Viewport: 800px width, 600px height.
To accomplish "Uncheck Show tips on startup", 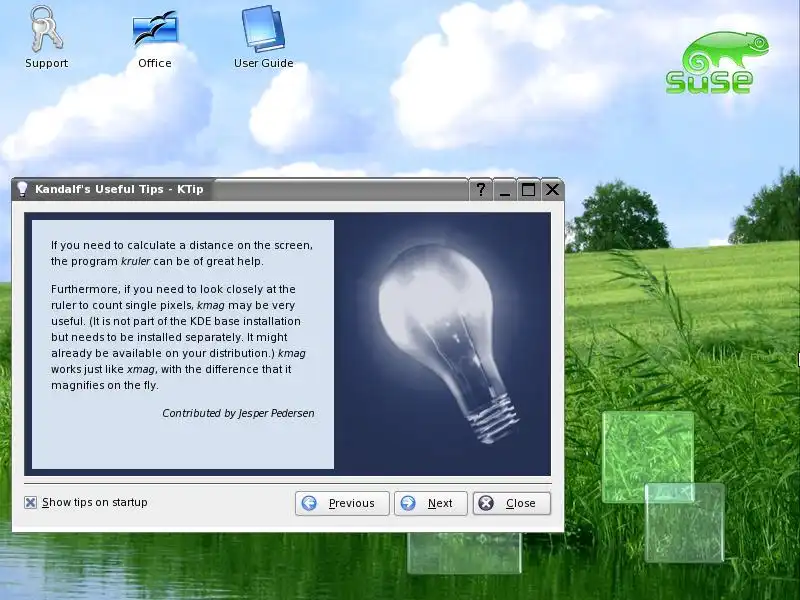I will point(31,503).
